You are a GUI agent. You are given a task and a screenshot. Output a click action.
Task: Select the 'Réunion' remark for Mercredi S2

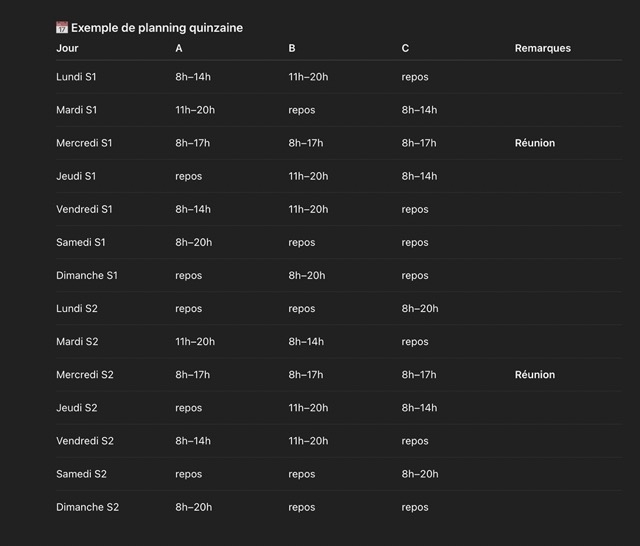[x=535, y=375]
